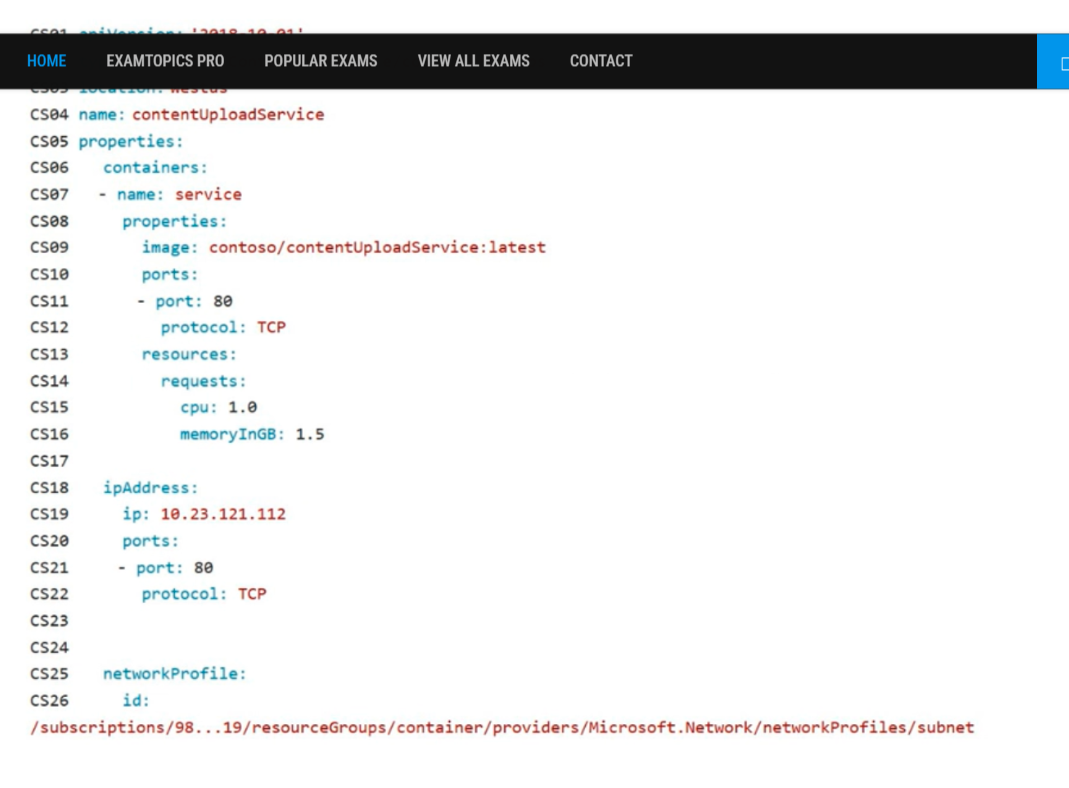Select the cpu: 1.0 value

pos(242,408)
